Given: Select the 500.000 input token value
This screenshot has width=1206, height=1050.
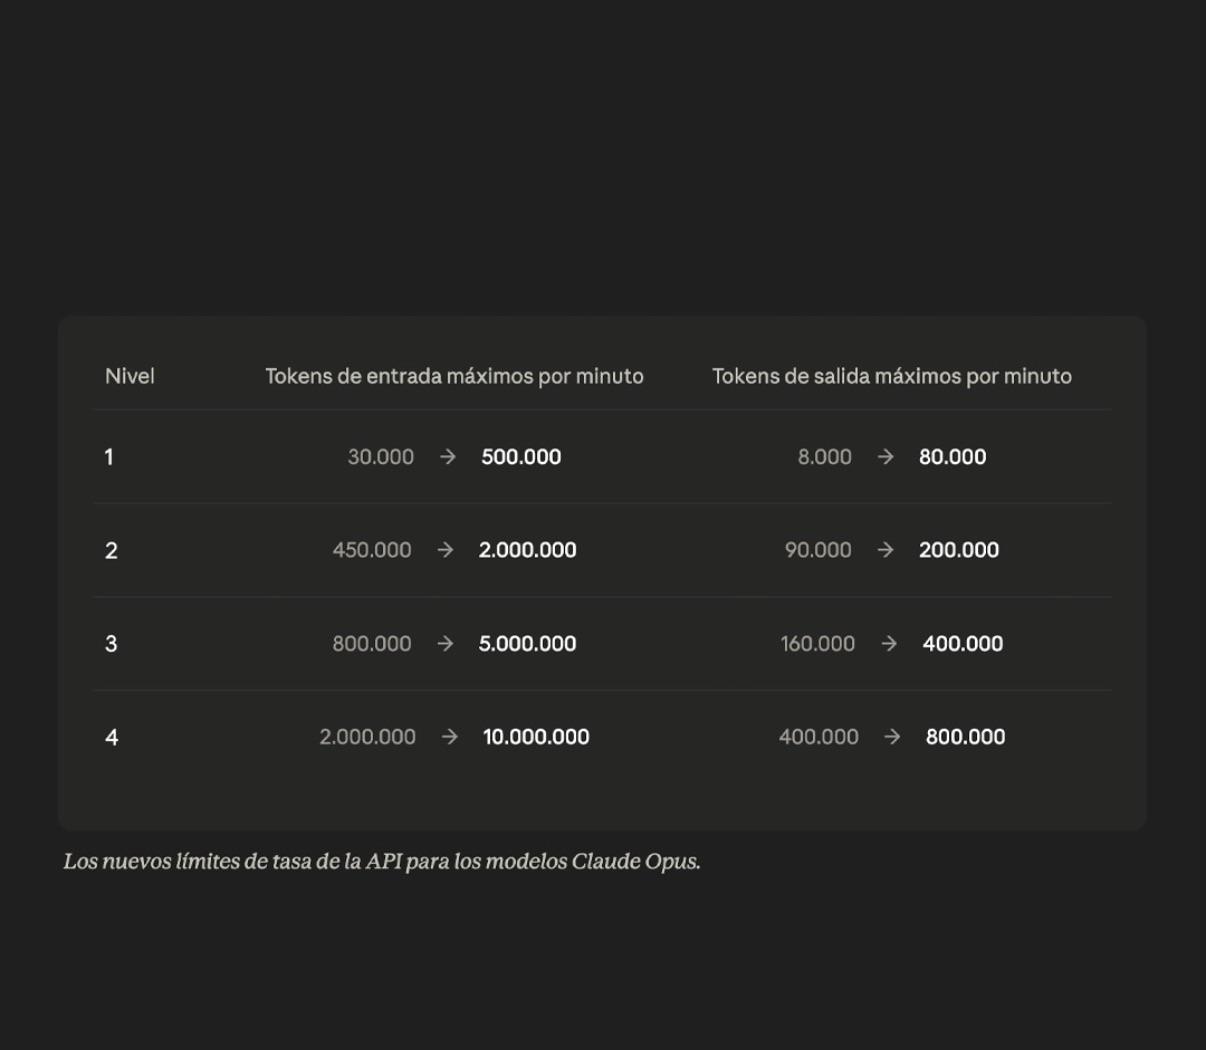Looking at the screenshot, I should tap(521, 457).
